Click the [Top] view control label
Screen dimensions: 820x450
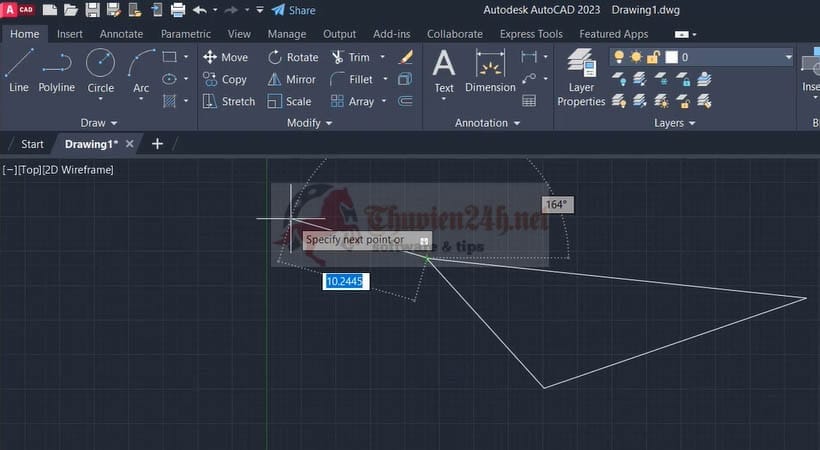click(29, 170)
